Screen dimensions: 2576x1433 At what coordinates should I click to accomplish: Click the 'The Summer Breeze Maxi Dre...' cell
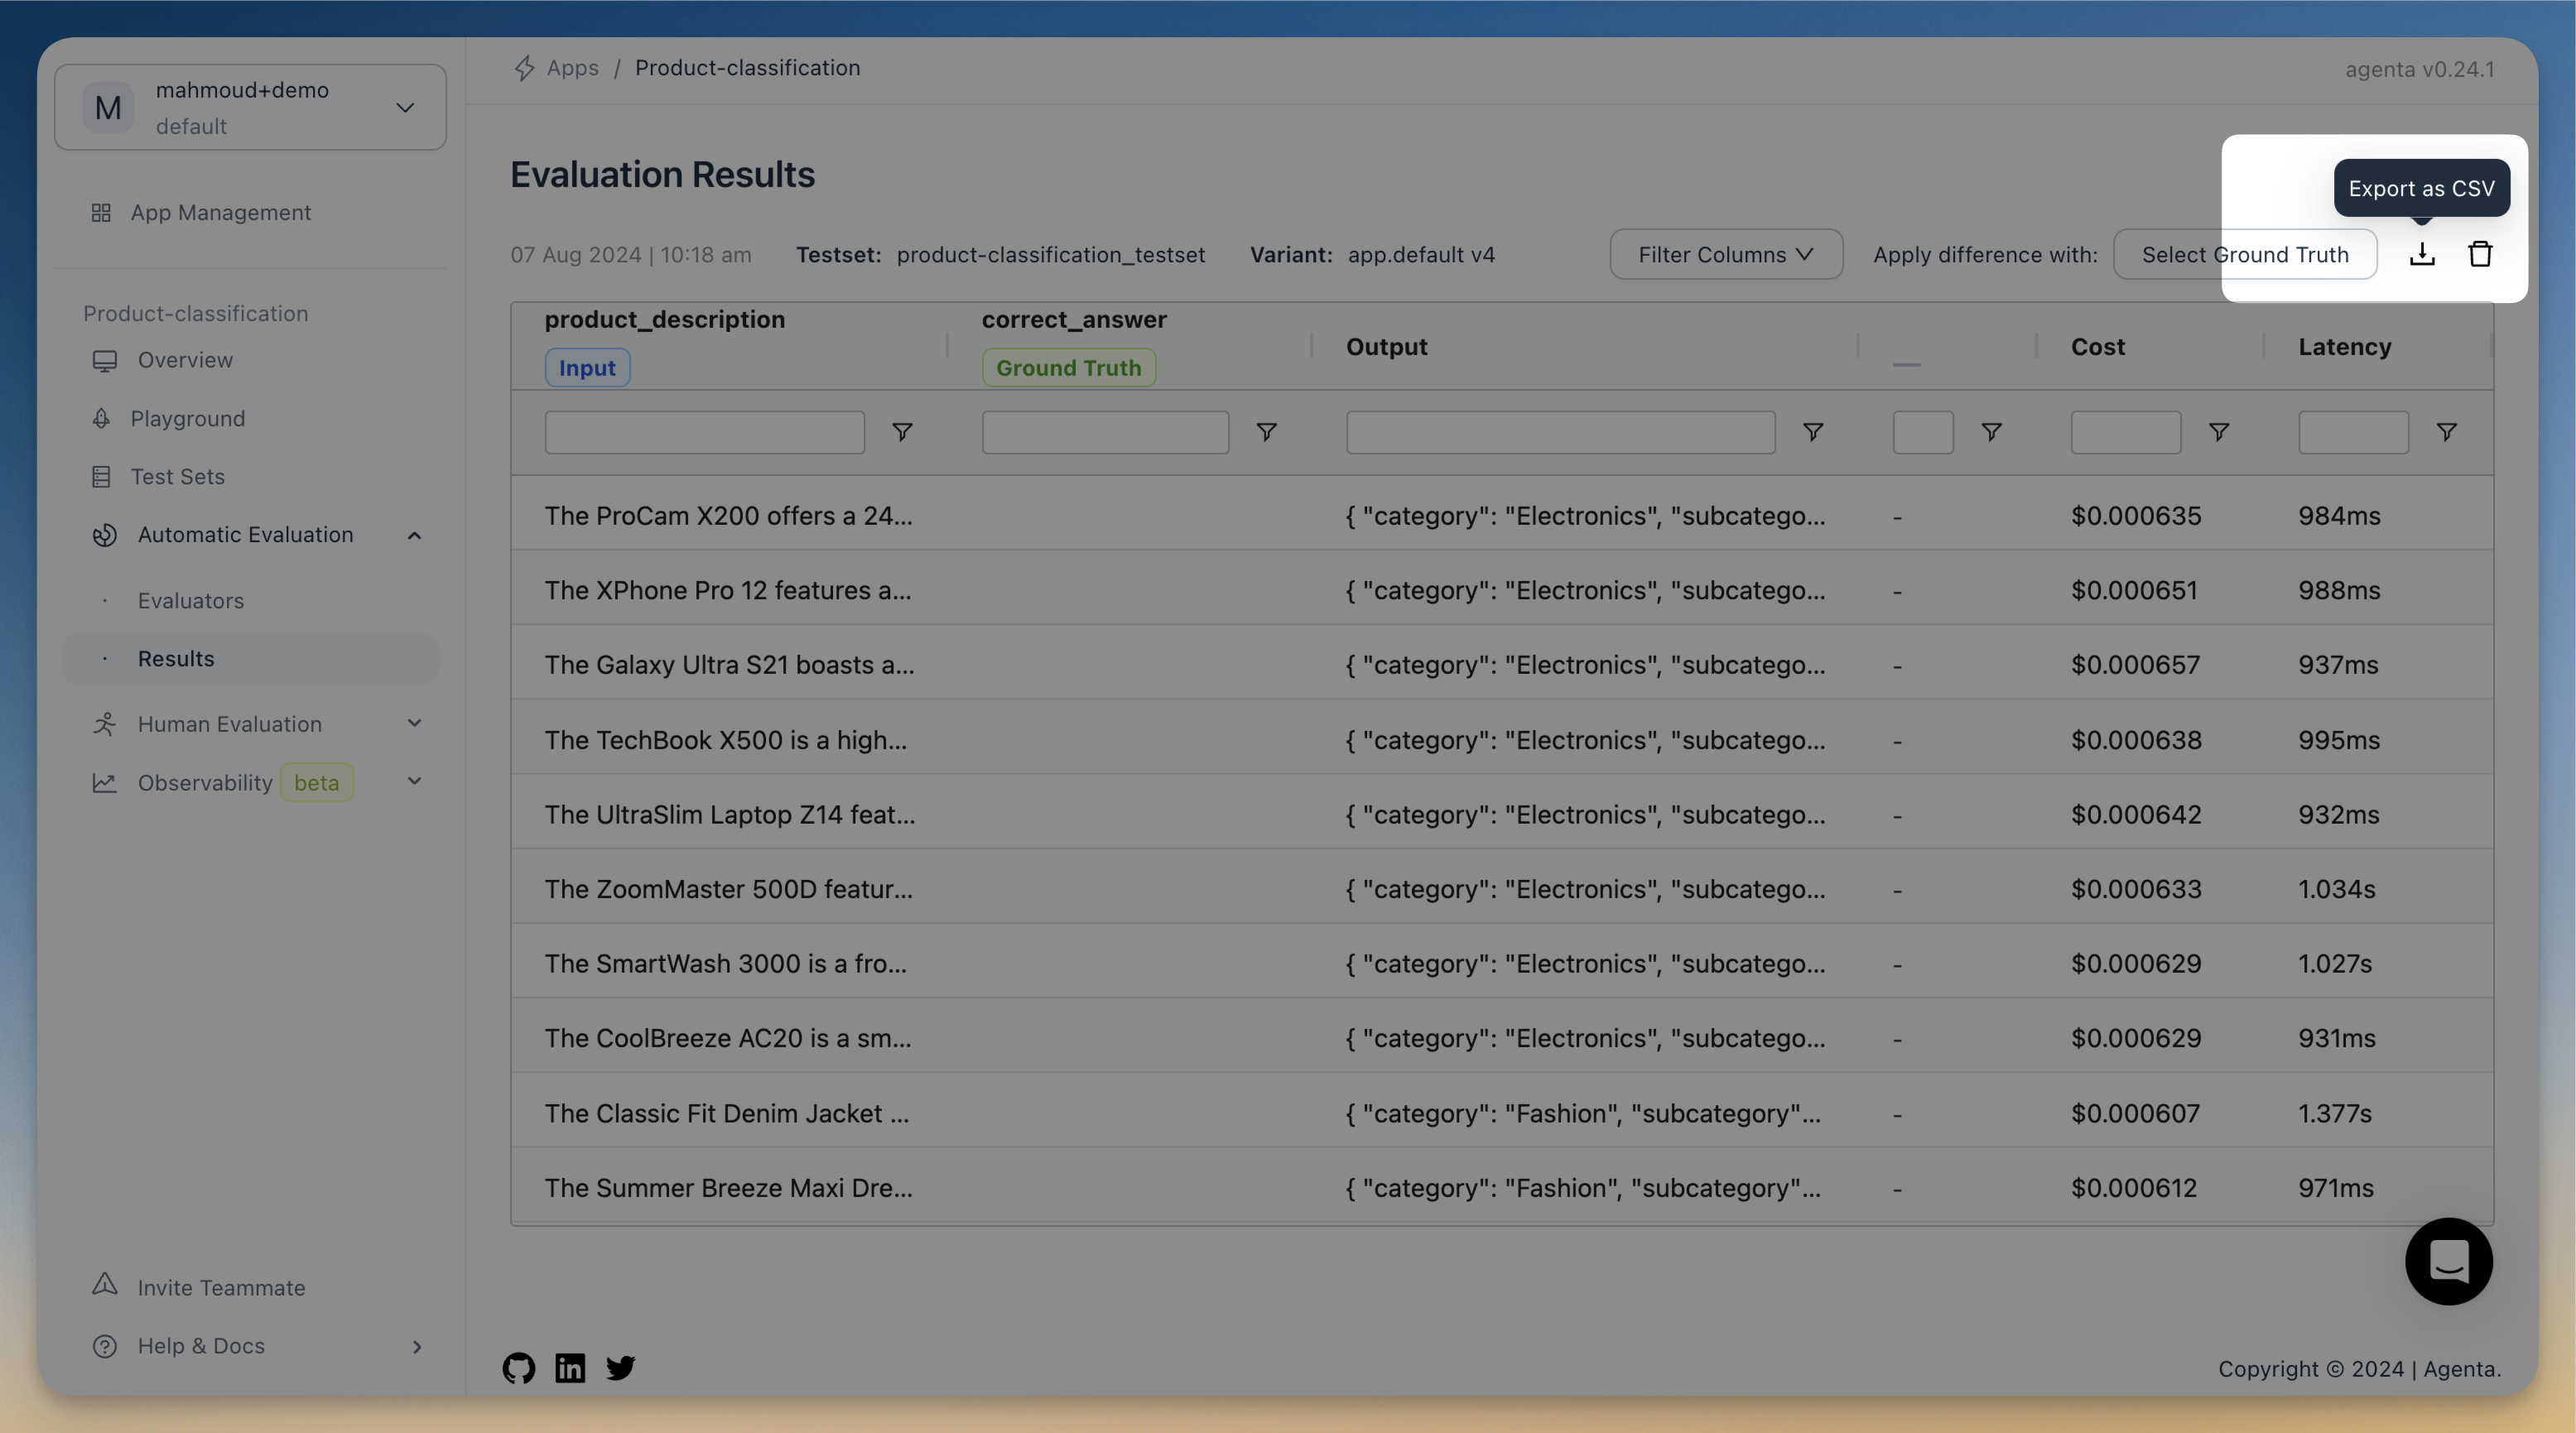tap(728, 1187)
